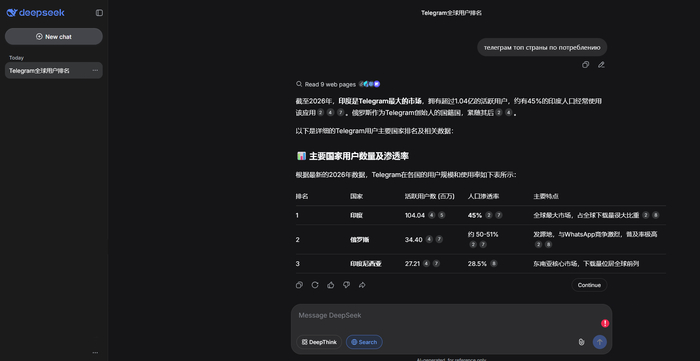
Task: Click the 27.21 table cell
Action: pyautogui.click(x=412, y=264)
